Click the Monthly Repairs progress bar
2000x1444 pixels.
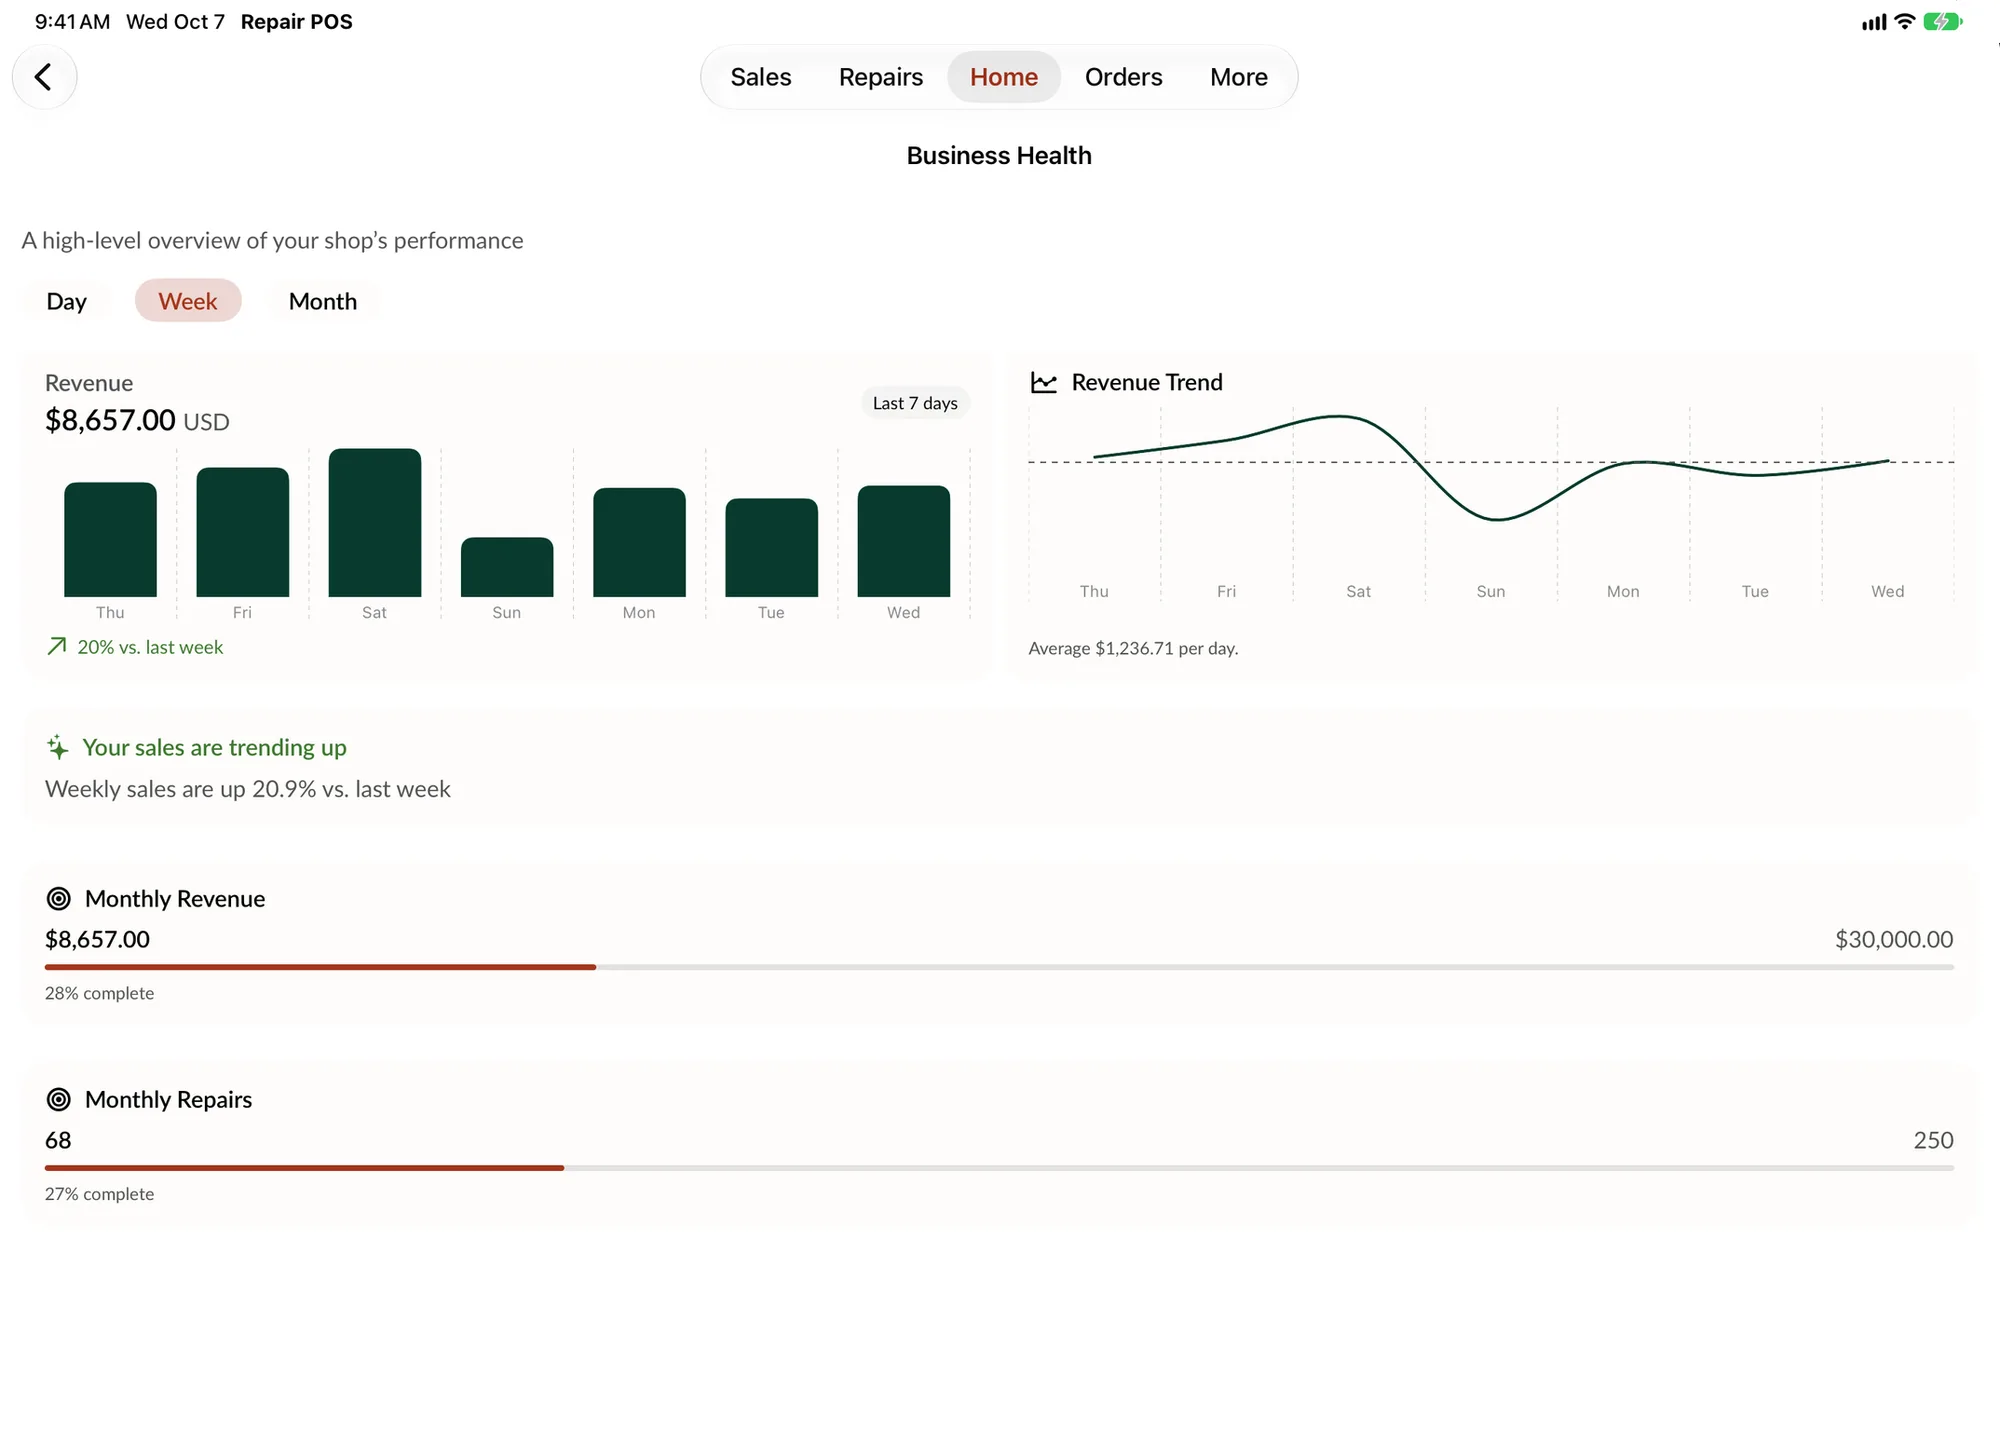coord(999,1168)
